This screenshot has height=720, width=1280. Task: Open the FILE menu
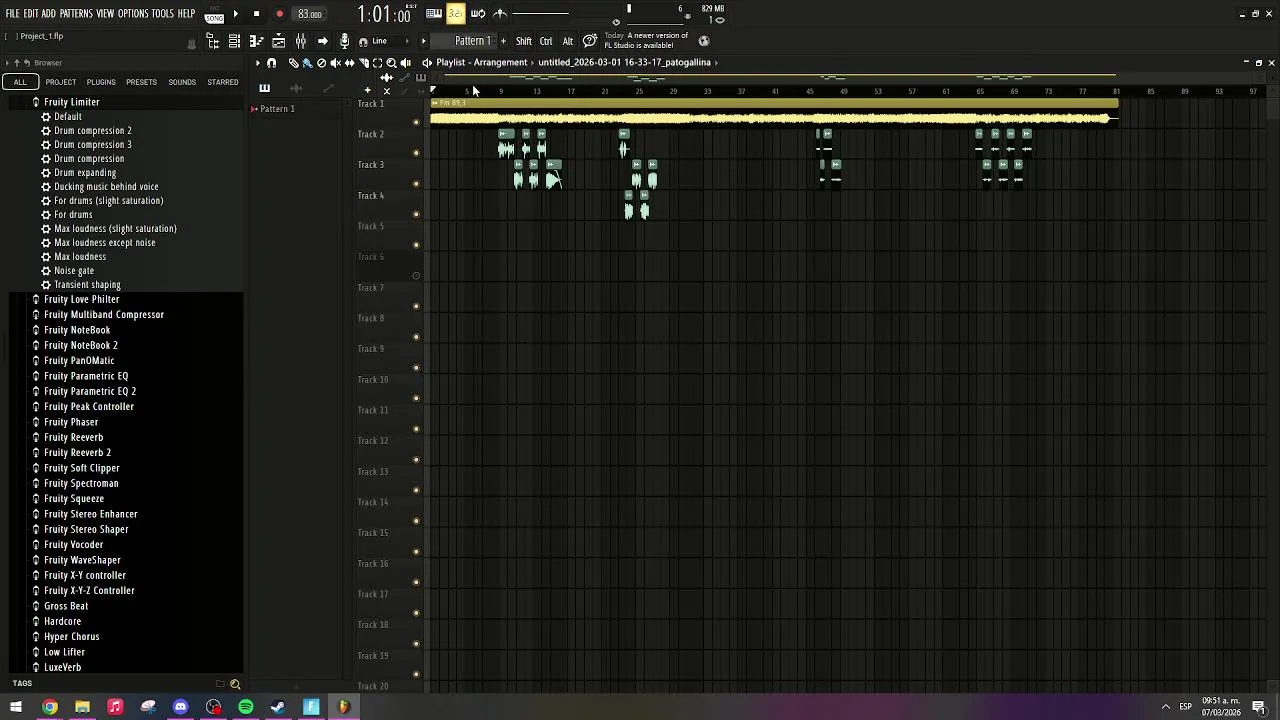(x=12, y=14)
